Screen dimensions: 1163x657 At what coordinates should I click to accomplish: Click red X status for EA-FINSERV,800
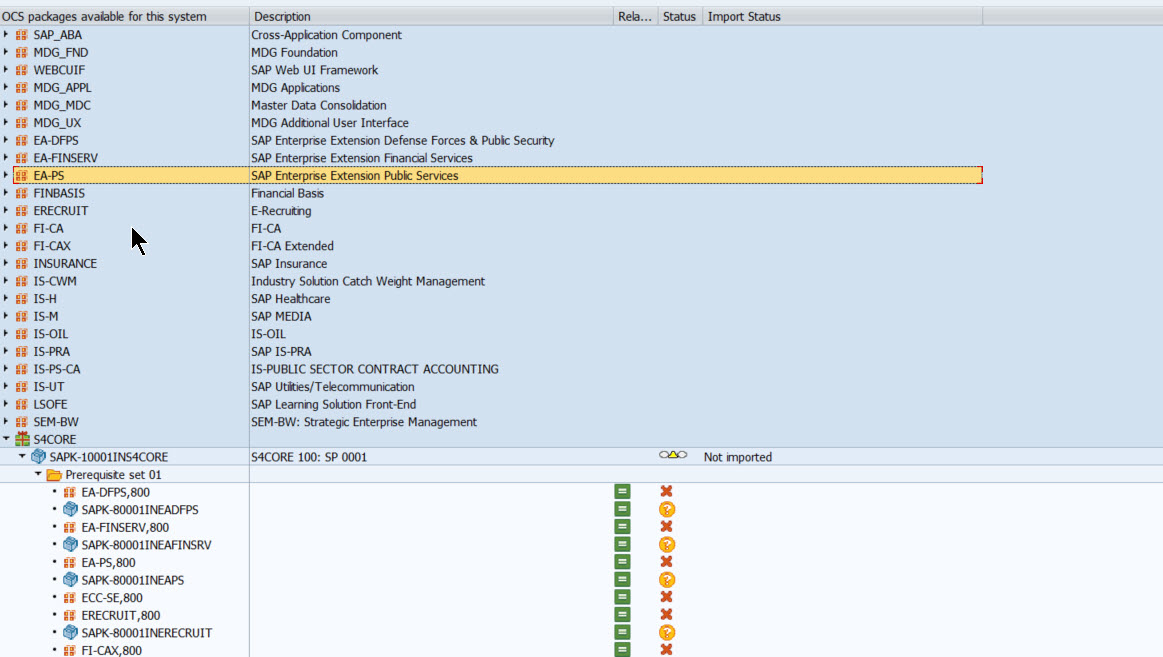pyautogui.click(x=666, y=527)
